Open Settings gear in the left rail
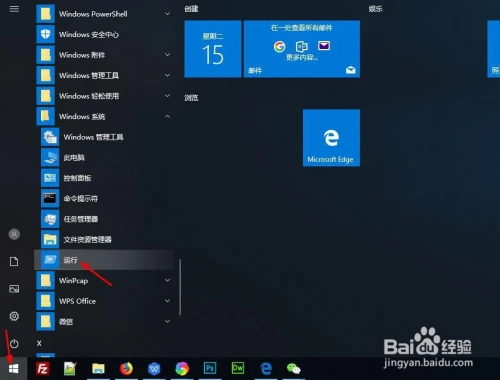This screenshot has height=380, width=500. [x=14, y=316]
